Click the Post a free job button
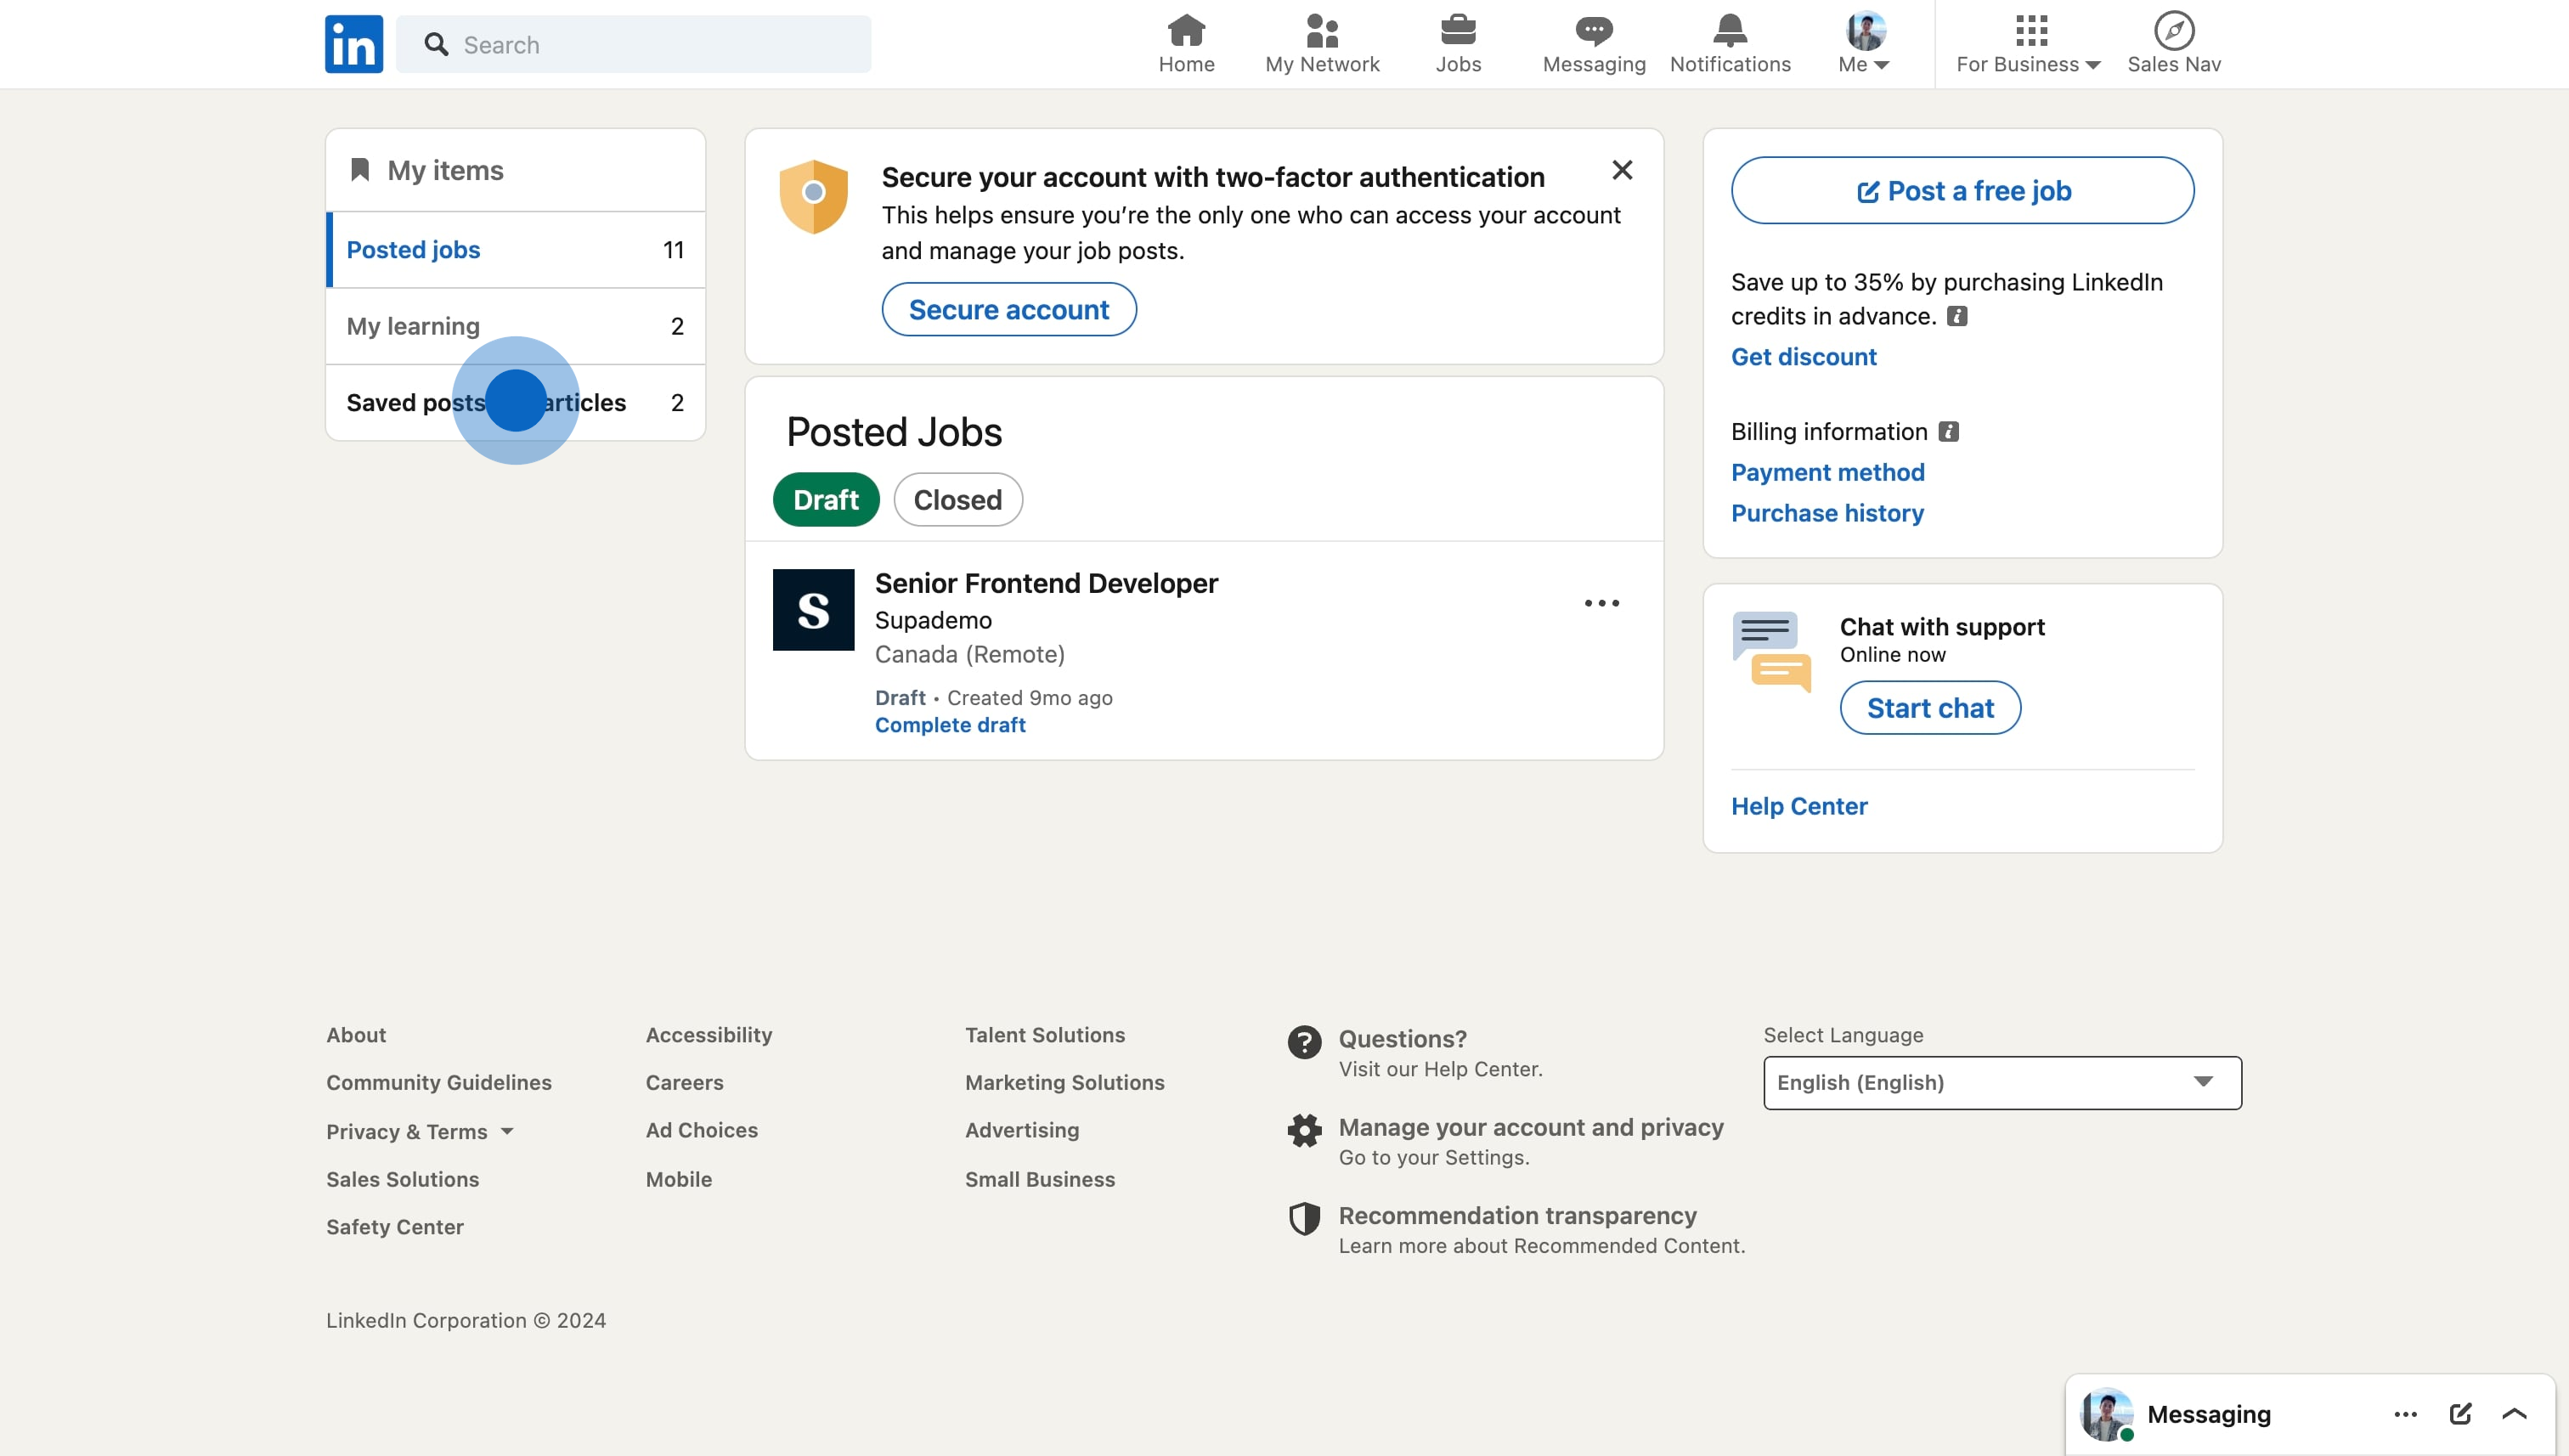2569x1456 pixels. click(1962, 190)
